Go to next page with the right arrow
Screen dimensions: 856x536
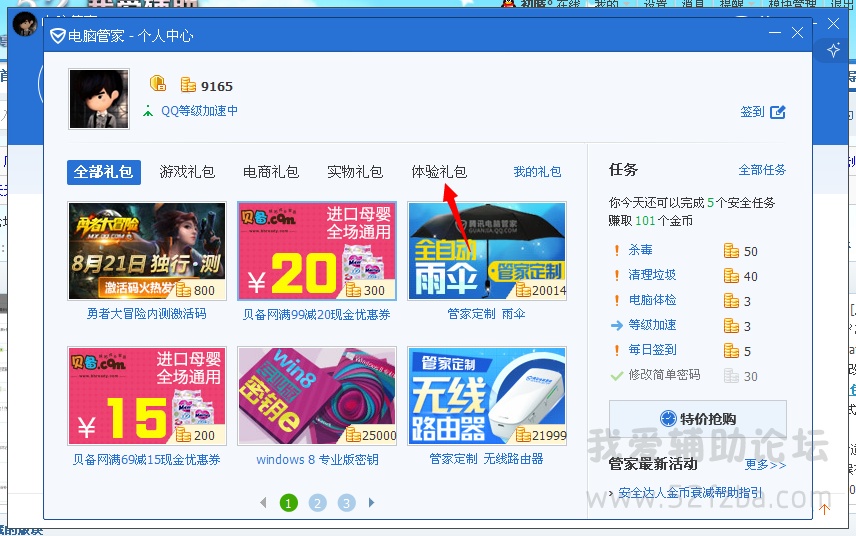click(371, 502)
